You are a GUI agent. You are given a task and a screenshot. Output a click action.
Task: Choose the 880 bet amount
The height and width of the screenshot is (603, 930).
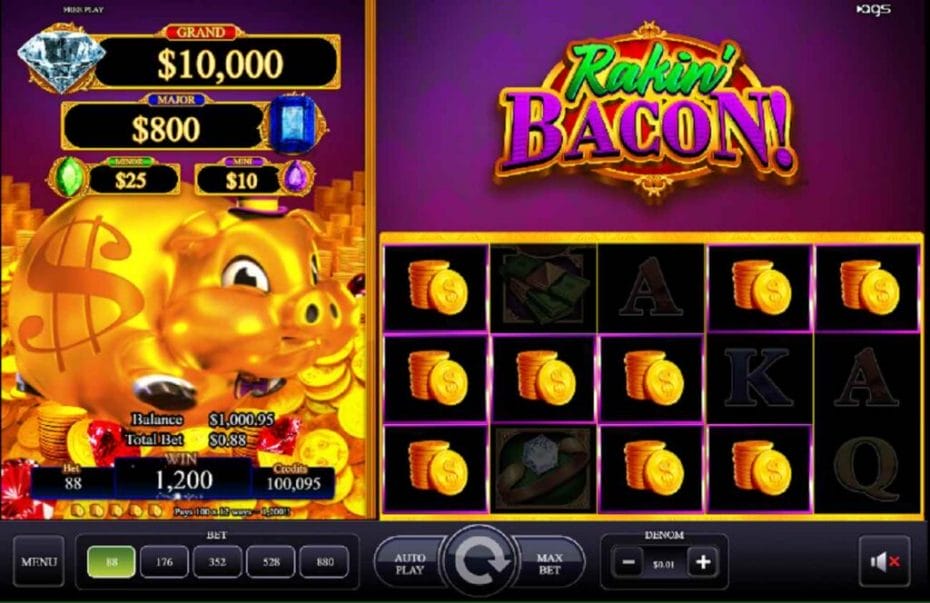click(x=324, y=561)
